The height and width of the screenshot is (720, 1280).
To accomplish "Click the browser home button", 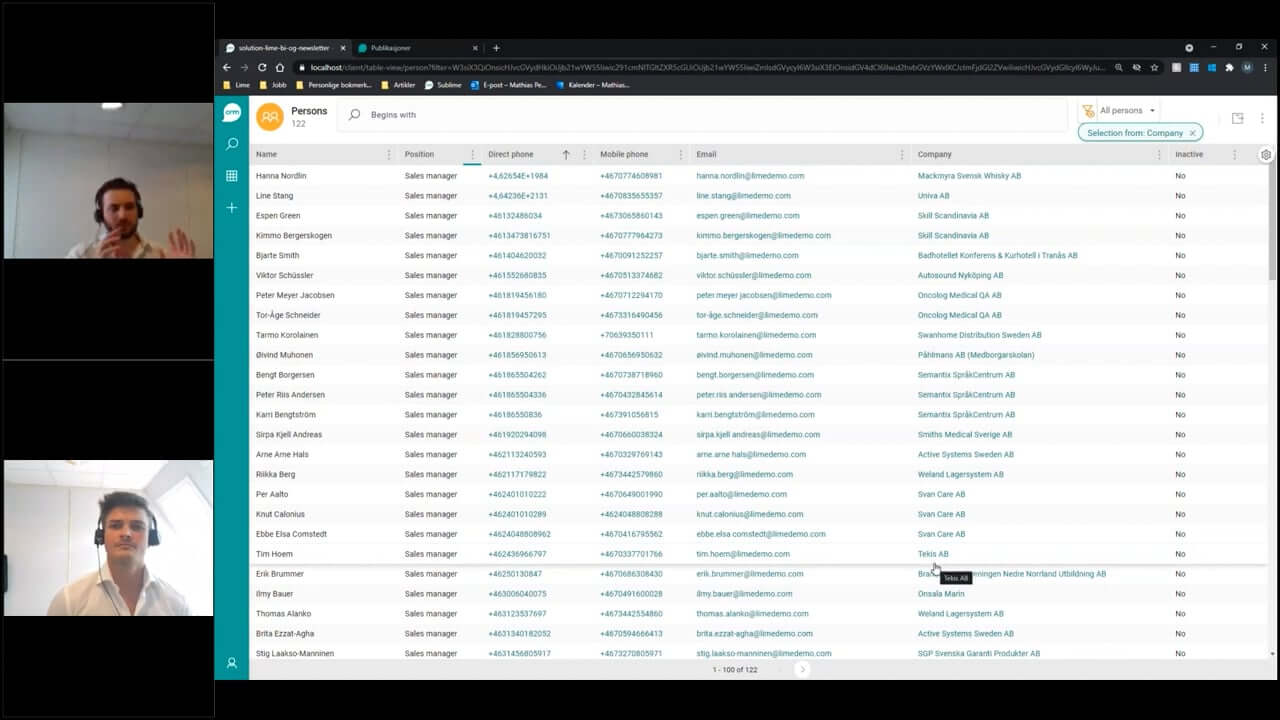I will (x=280, y=67).
